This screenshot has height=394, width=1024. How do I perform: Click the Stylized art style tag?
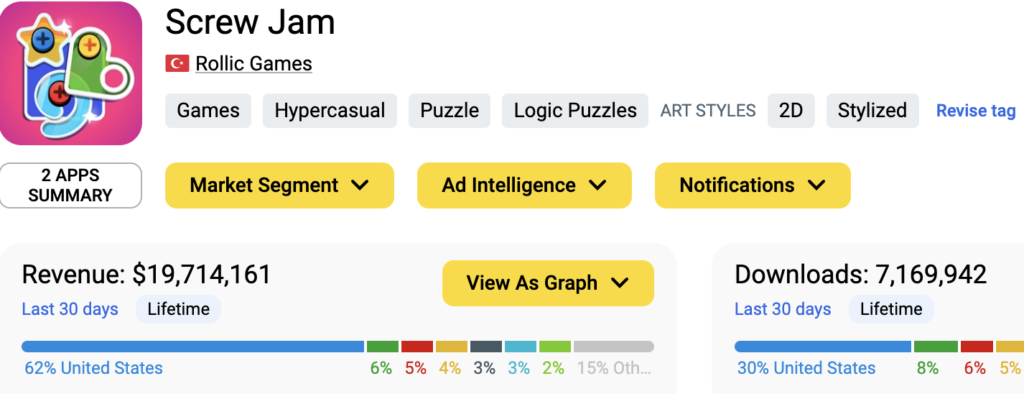872,110
